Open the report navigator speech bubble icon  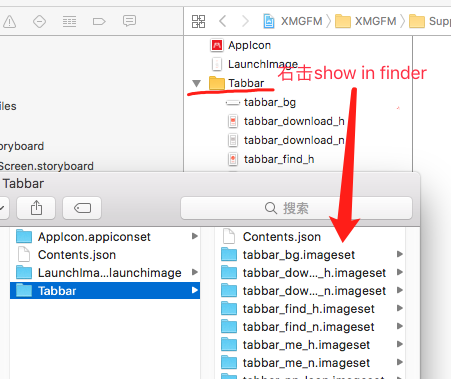[x=129, y=21]
